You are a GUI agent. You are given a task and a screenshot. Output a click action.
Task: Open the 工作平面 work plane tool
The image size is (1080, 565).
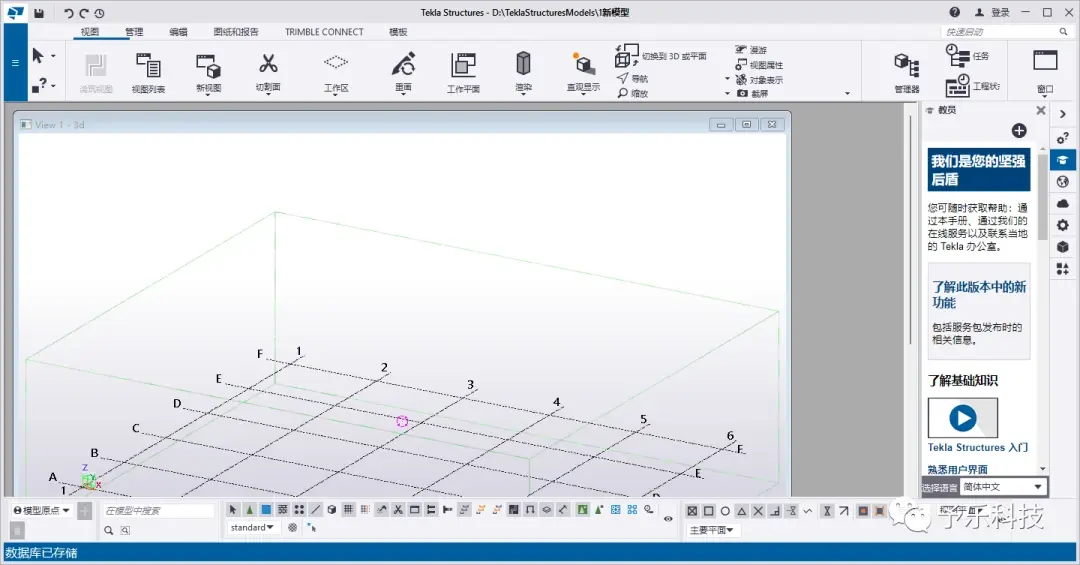click(463, 72)
